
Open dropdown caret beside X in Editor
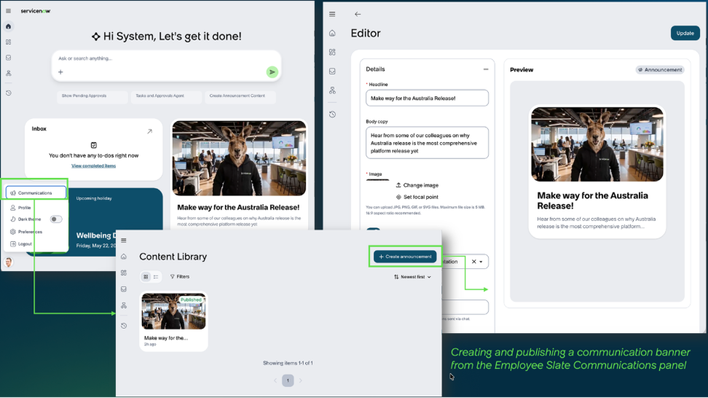tap(481, 262)
